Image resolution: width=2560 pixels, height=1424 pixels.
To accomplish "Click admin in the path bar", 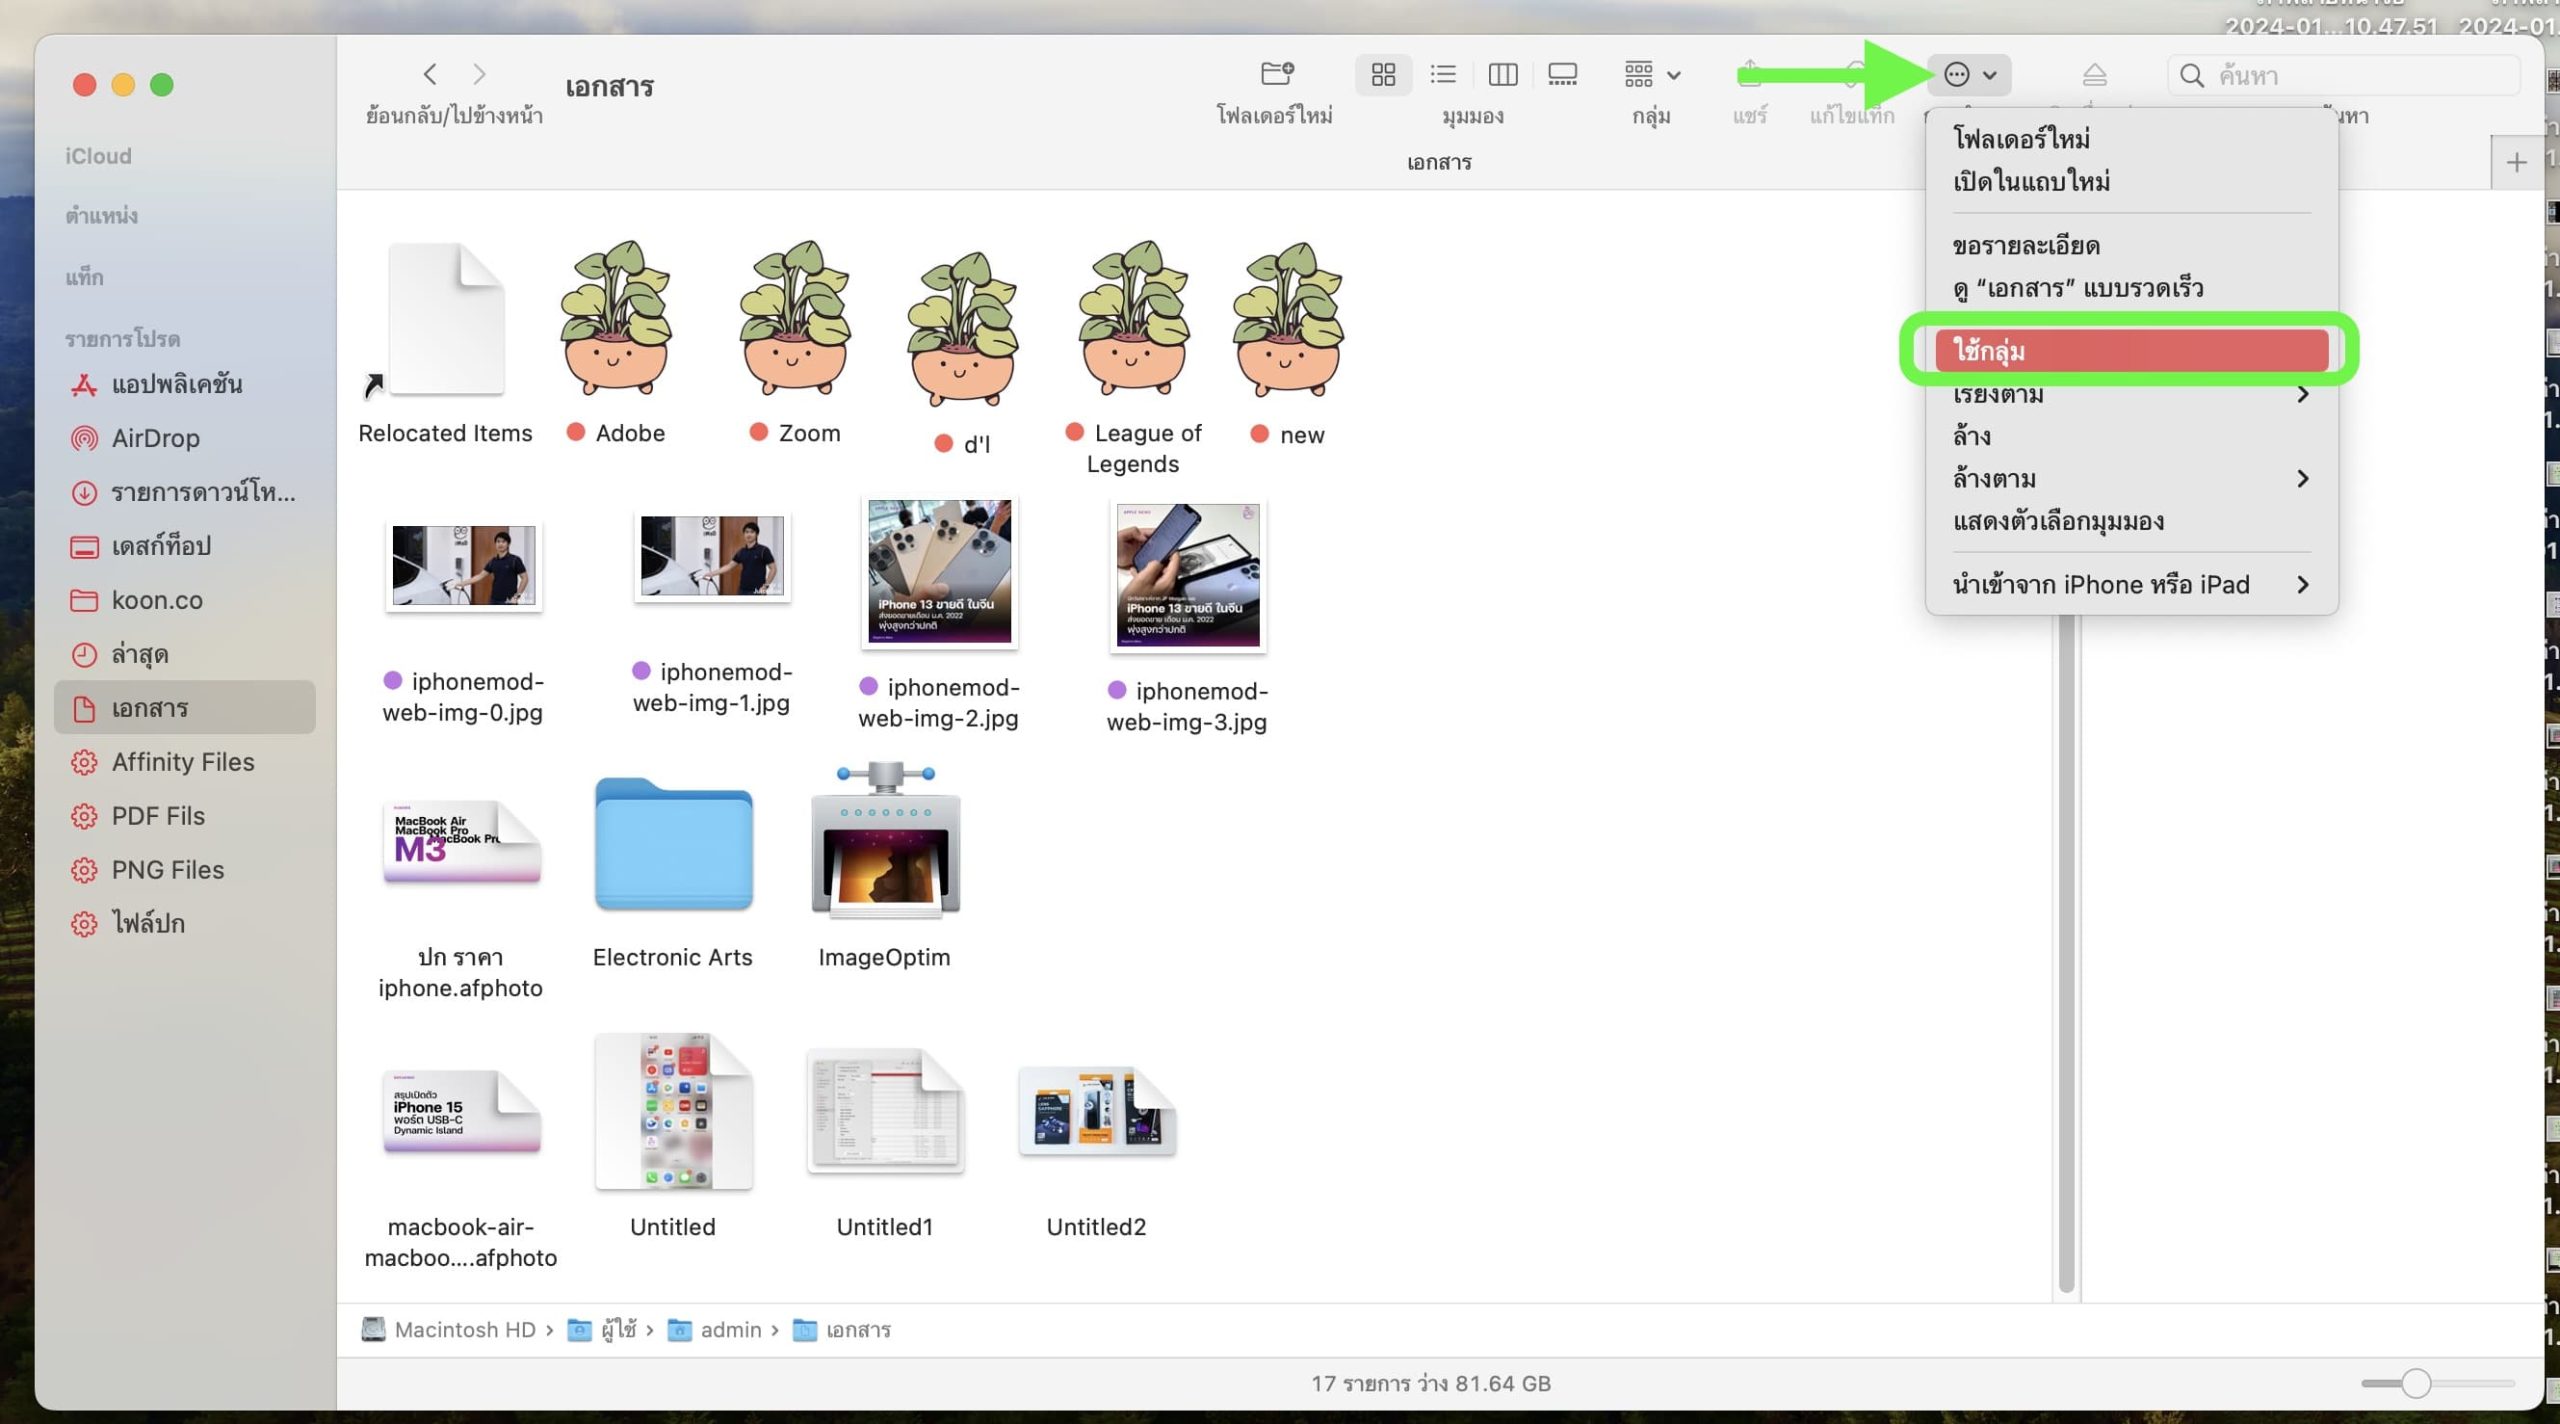I will tap(730, 1330).
